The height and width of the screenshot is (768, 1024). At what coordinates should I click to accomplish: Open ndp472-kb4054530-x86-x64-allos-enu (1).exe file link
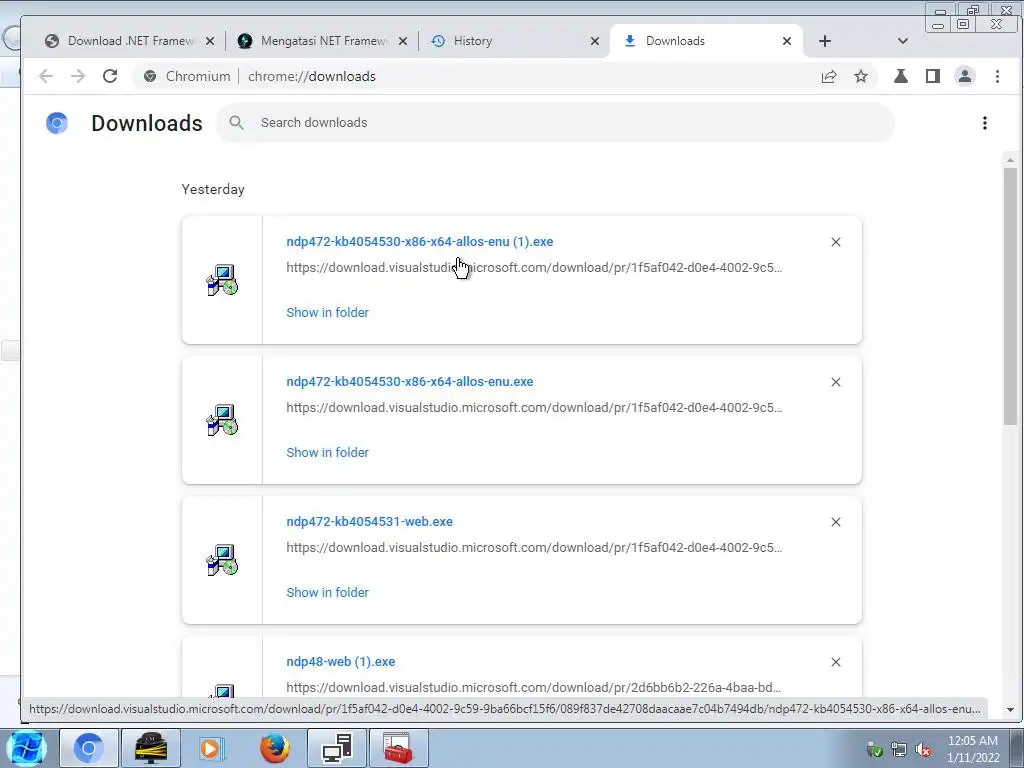[419, 242]
